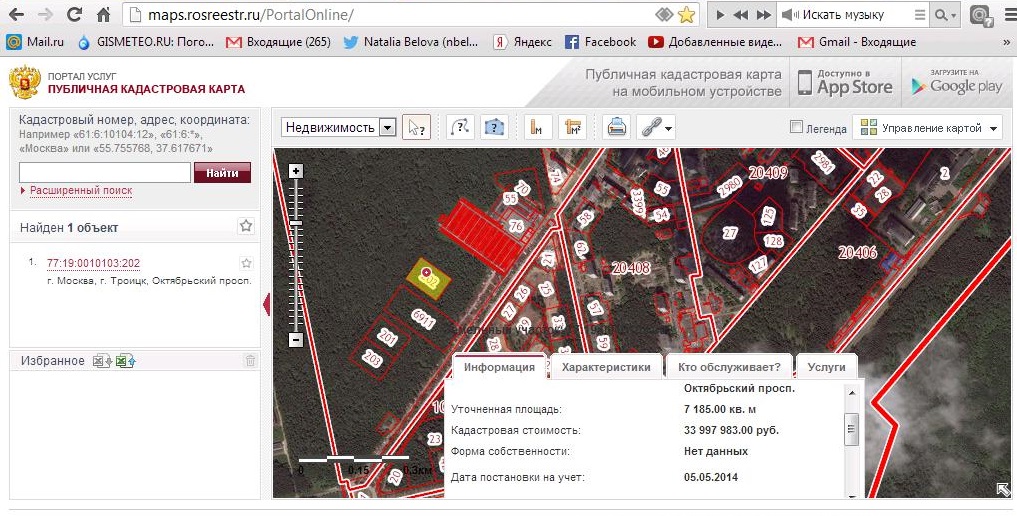Expand Расширенный поиск options
The height and width of the screenshot is (516, 1017).
(x=81, y=191)
